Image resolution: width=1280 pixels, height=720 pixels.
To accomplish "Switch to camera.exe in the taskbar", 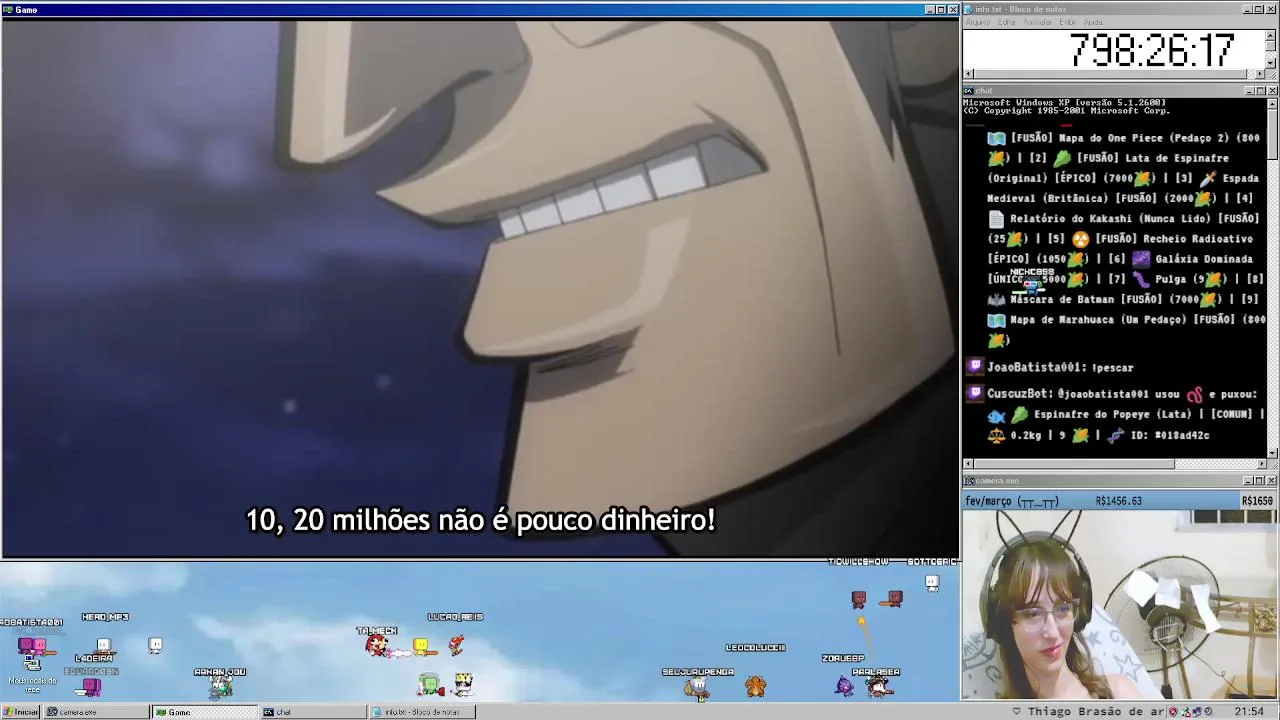I will [95, 712].
